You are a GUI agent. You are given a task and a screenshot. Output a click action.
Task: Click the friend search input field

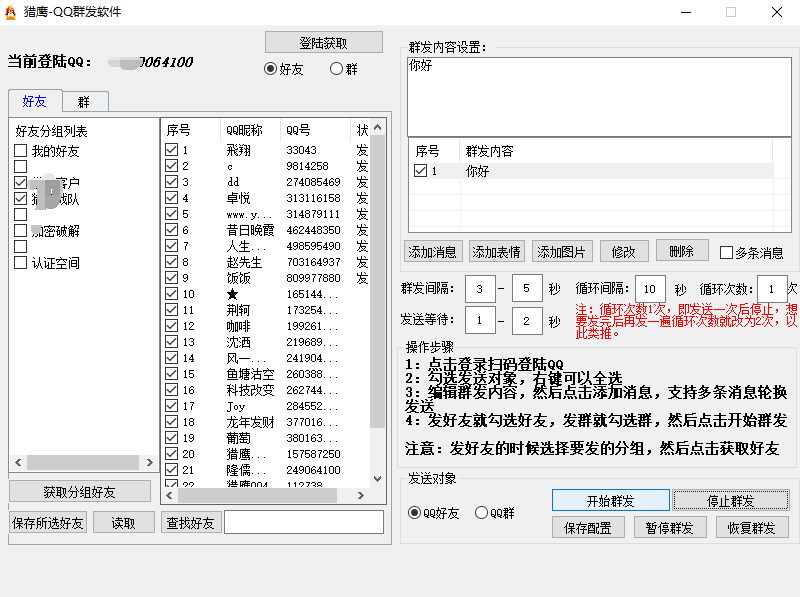click(x=304, y=523)
